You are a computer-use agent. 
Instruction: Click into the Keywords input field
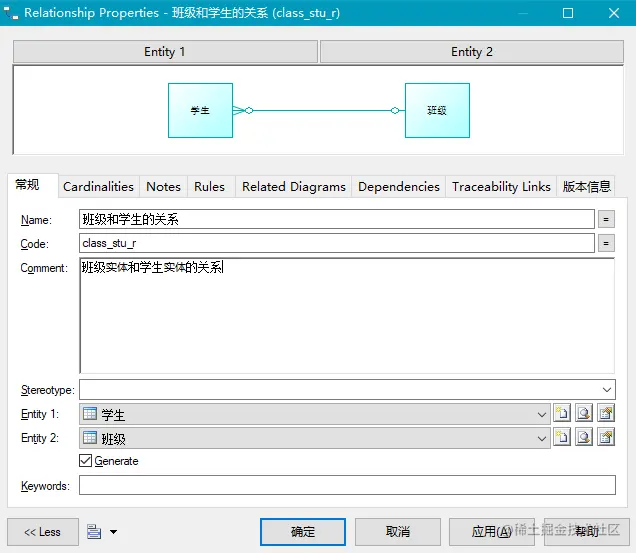point(347,485)
